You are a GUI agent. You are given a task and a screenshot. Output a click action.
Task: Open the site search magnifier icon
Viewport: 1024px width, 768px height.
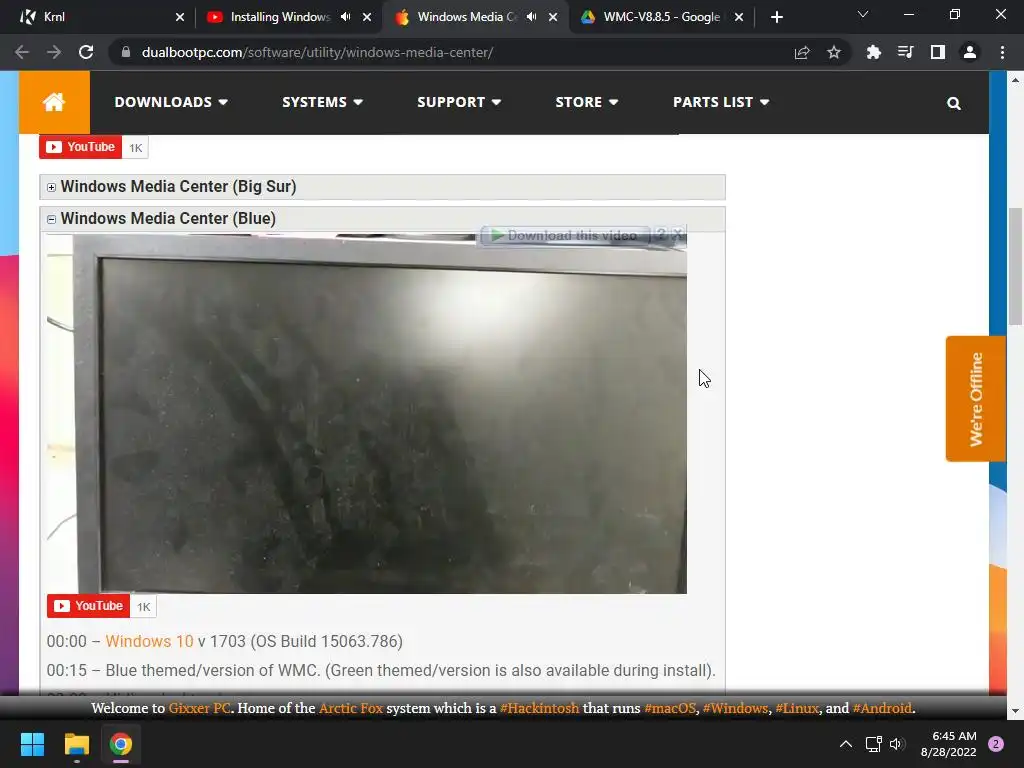(x=953, y=103)
